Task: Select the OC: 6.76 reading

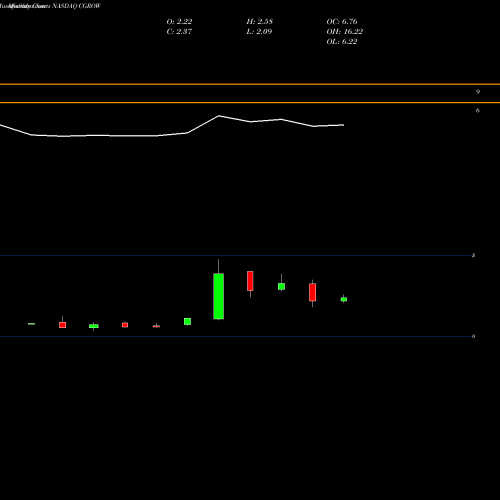Action: [x=342, y=22]
